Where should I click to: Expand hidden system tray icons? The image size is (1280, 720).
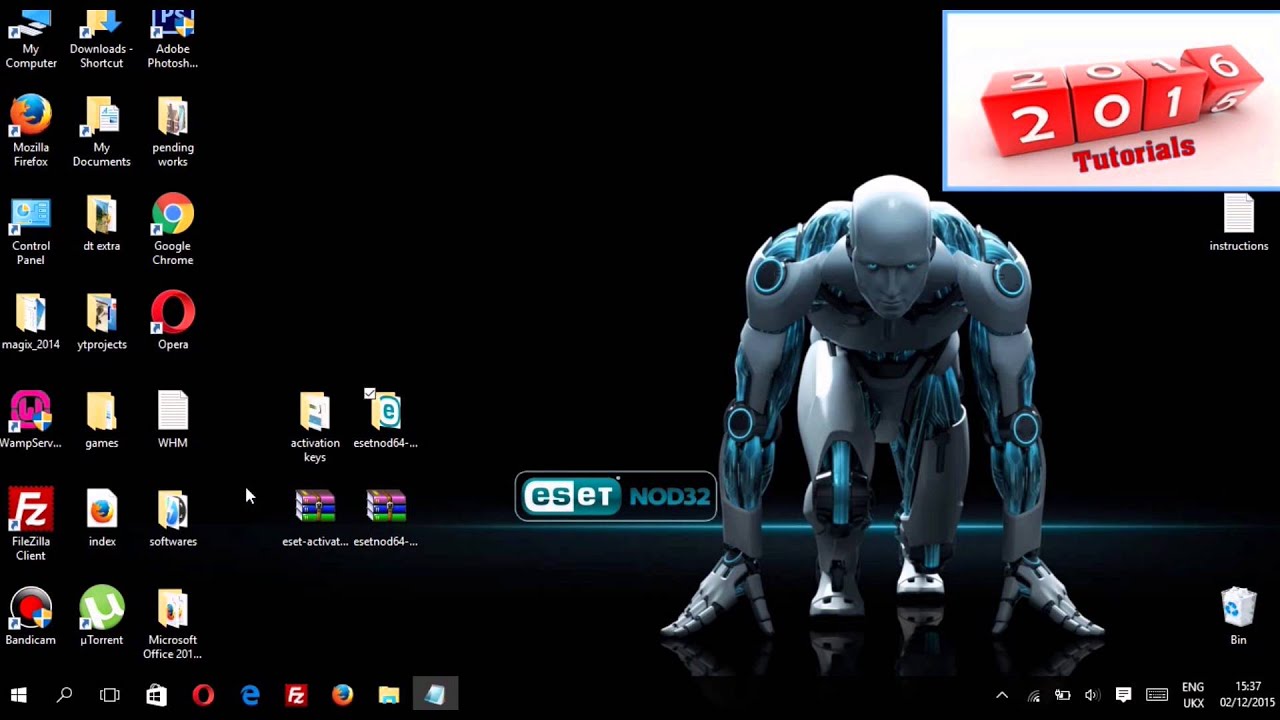click(x=1002, y=695)
